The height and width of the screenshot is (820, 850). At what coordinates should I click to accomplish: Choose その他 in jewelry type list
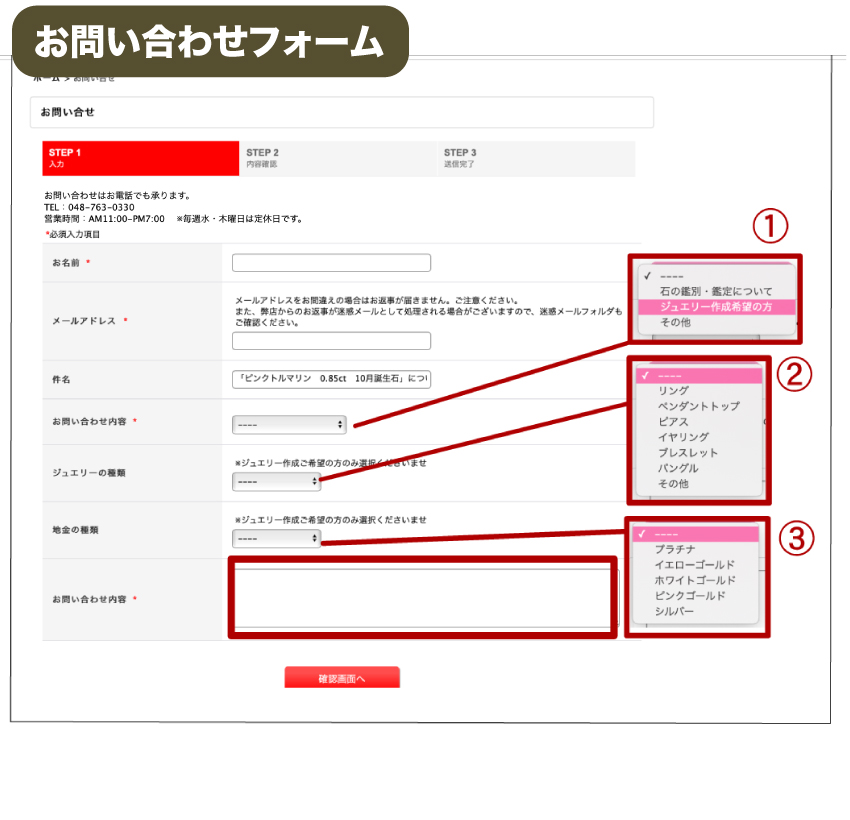699,483
